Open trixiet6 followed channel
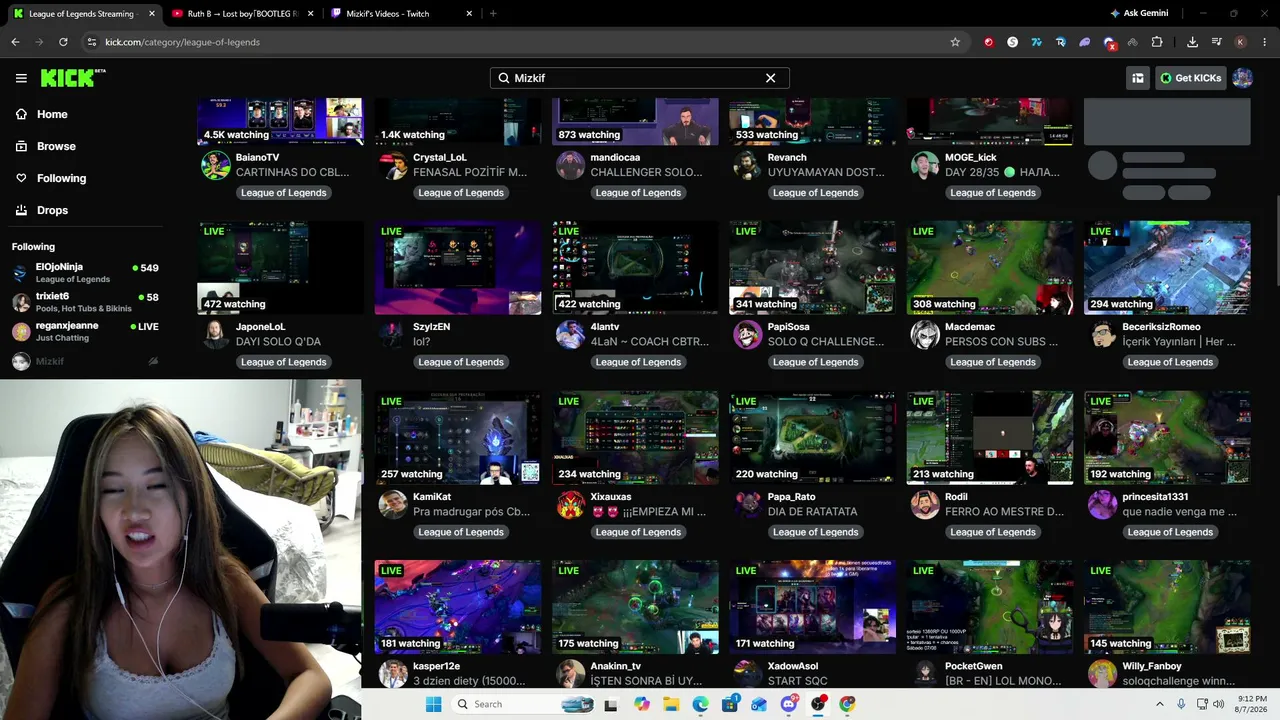This screenshot has height=720, width=1280. coord(85,302)
